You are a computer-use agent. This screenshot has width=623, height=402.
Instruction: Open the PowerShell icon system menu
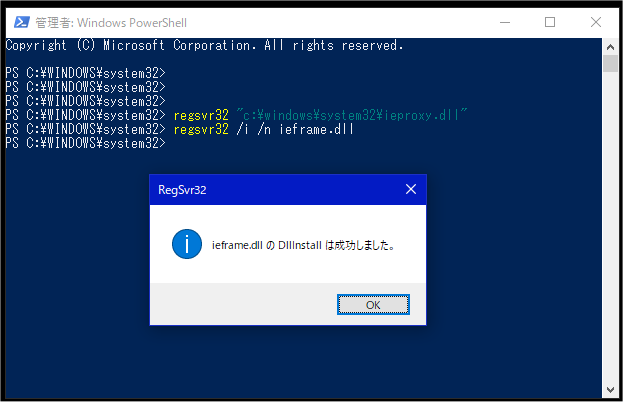(21, 22)
